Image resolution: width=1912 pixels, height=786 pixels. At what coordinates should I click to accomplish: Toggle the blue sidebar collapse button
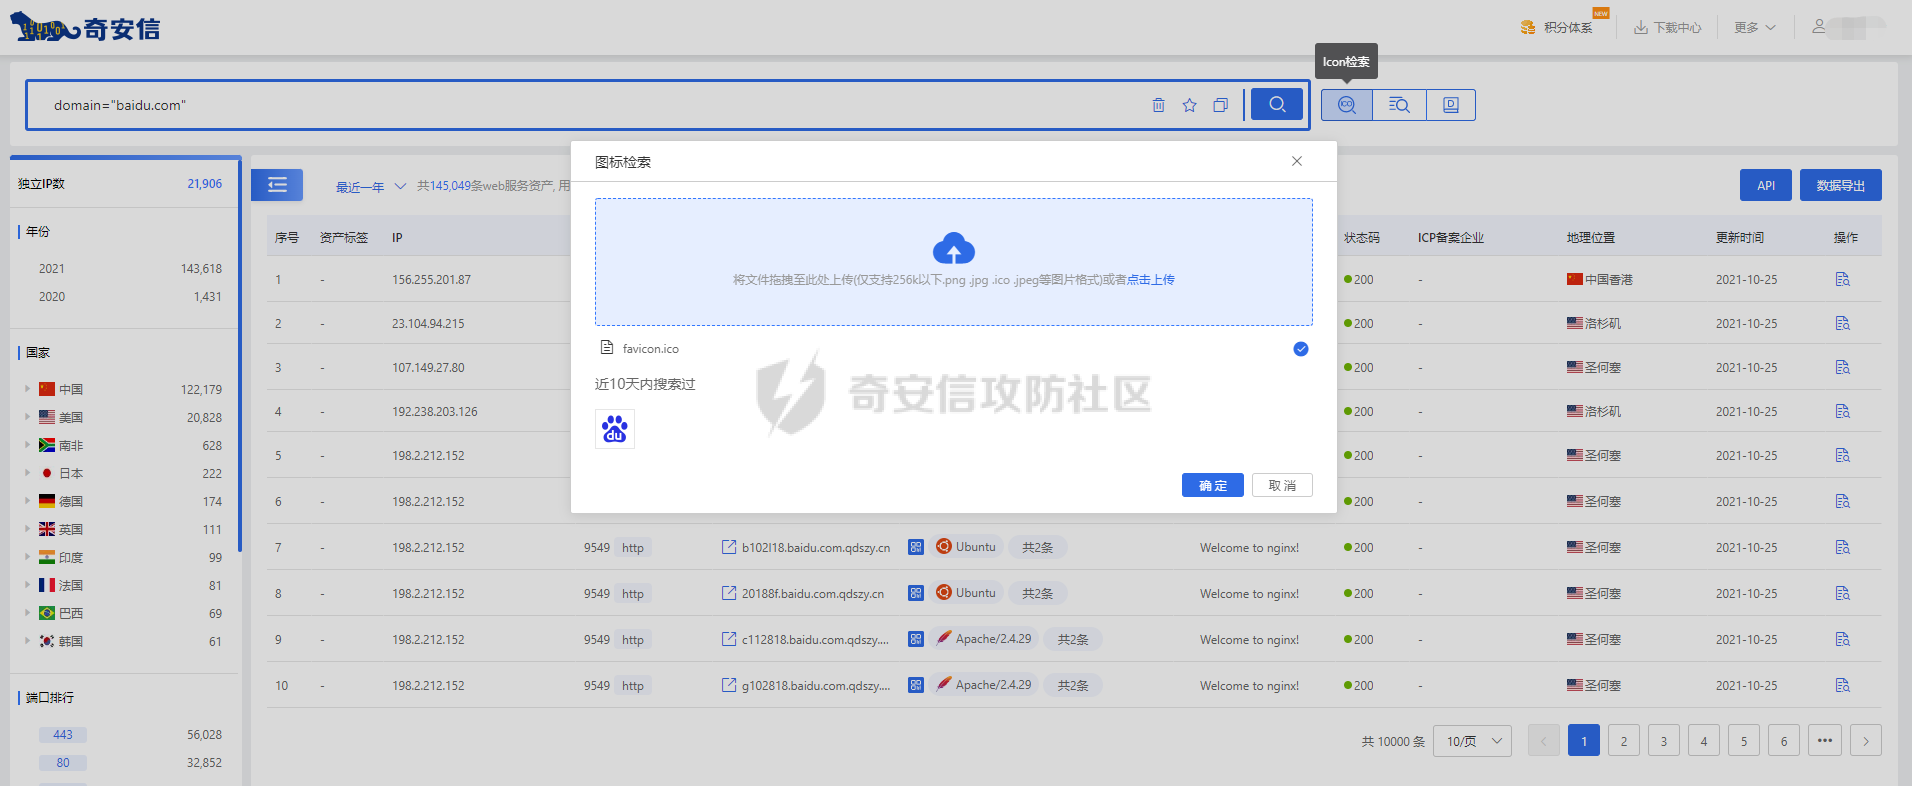[277, 185]
